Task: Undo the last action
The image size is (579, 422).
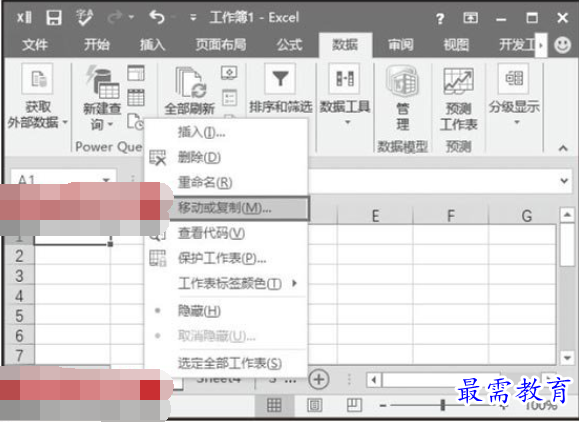Action: pyautogui.click(x=157, y=17)
